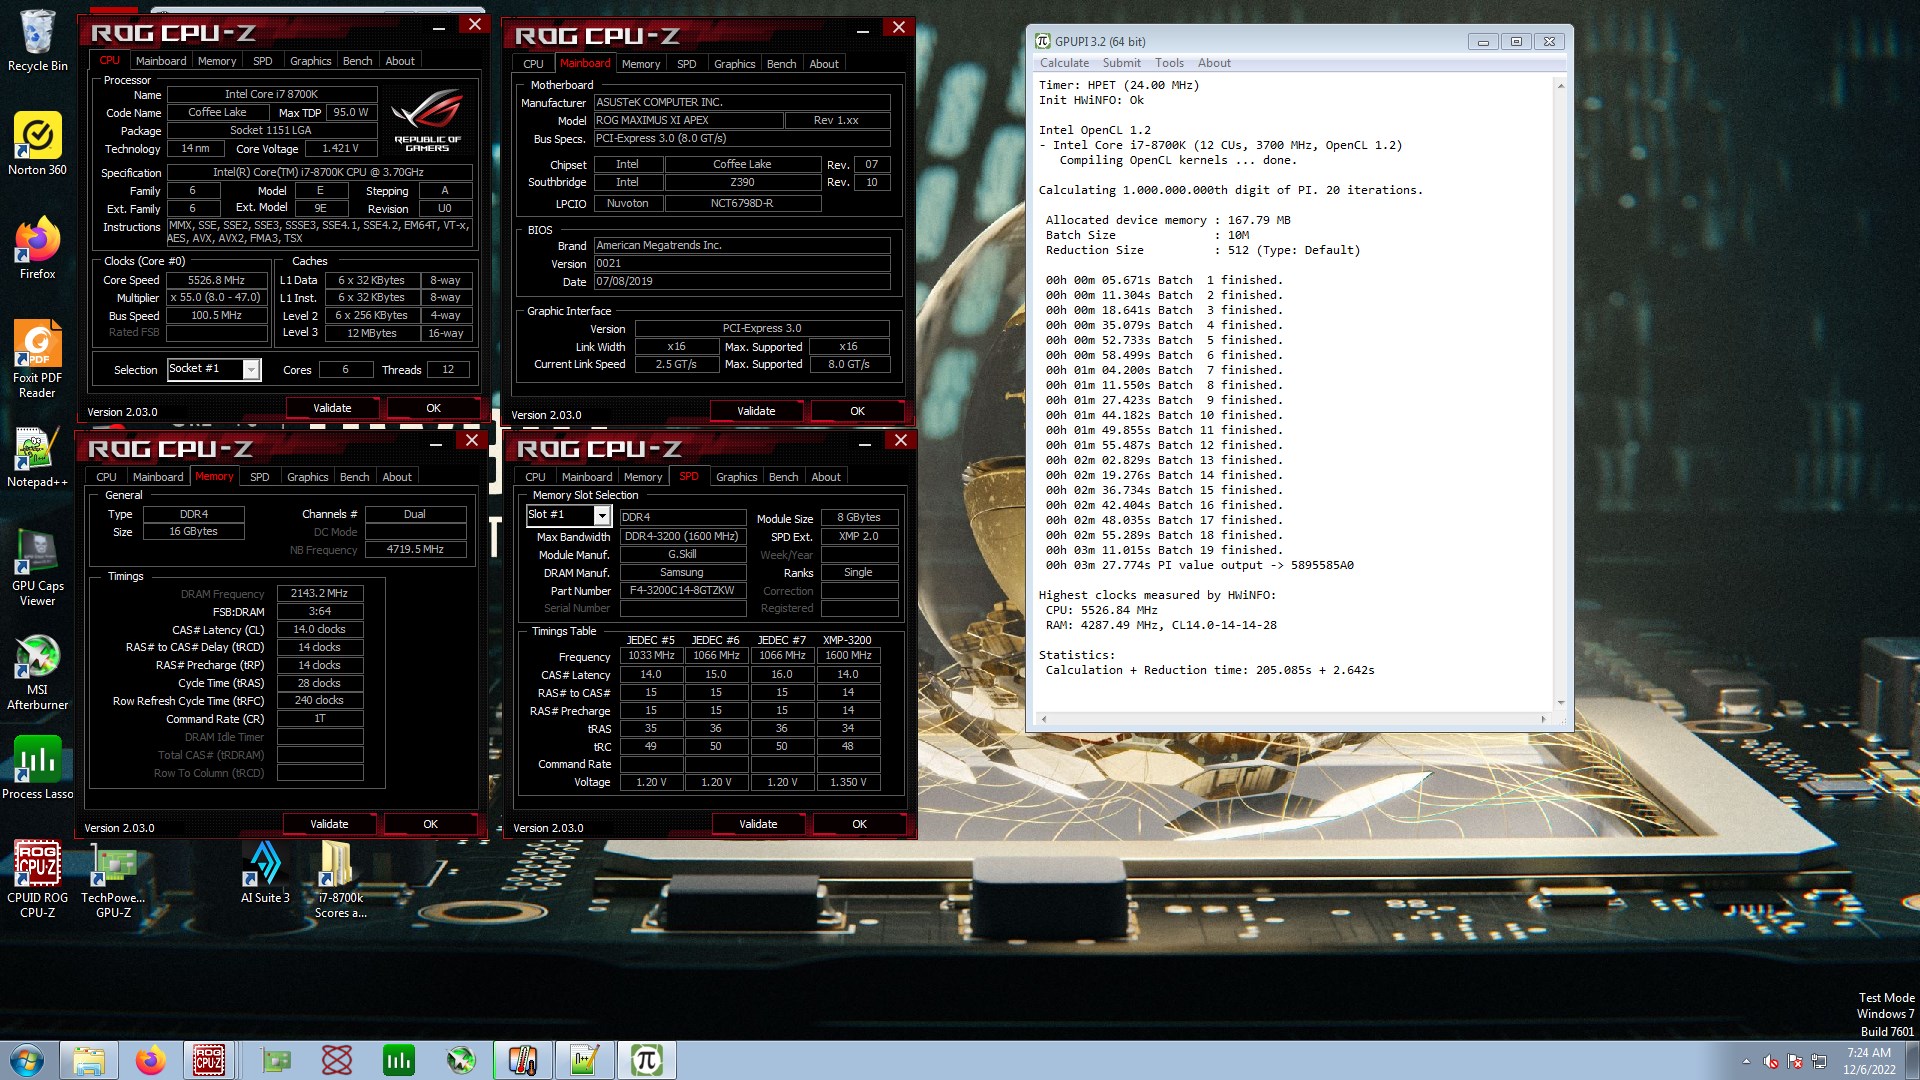Show hidden tray icons arrow

[1746, 1061]
